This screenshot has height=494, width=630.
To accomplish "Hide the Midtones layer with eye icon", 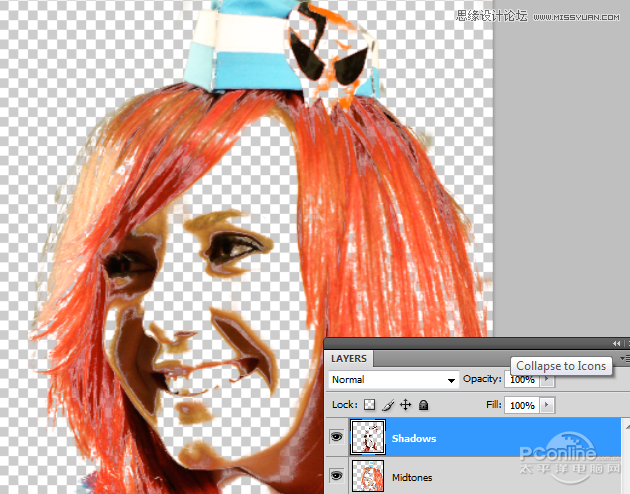I will (x=335, y=476).
